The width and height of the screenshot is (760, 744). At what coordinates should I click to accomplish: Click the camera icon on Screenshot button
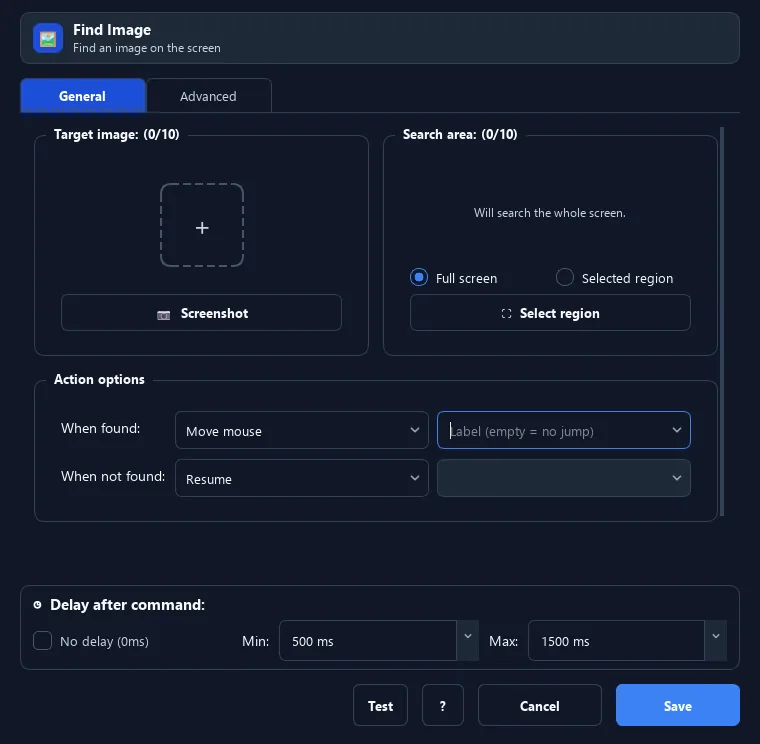coord(164,315)
